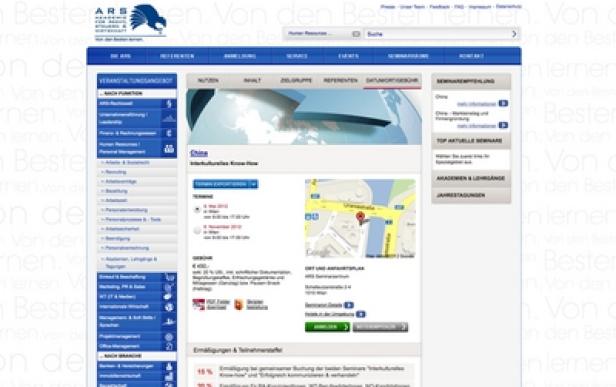Click the 'mehr Informationen' arrow under China - Markteinstieg
This screenshot has height=387, width=616.
503,125
